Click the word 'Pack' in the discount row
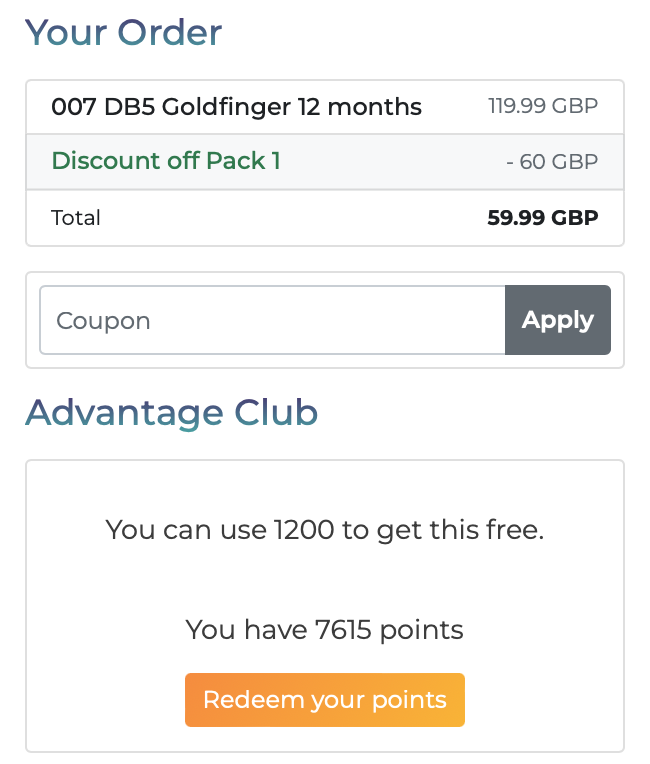This screenshot has width=650, height=764. pos(236,161)
